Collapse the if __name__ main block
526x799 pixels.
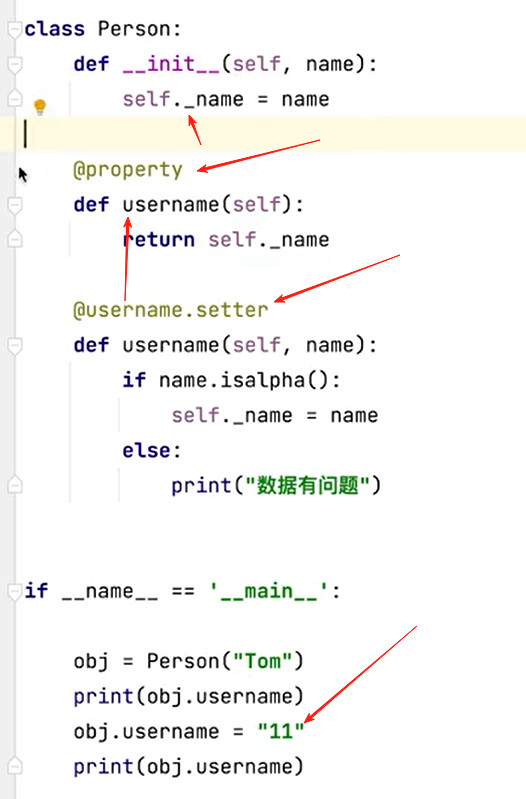tap(15, 592)
